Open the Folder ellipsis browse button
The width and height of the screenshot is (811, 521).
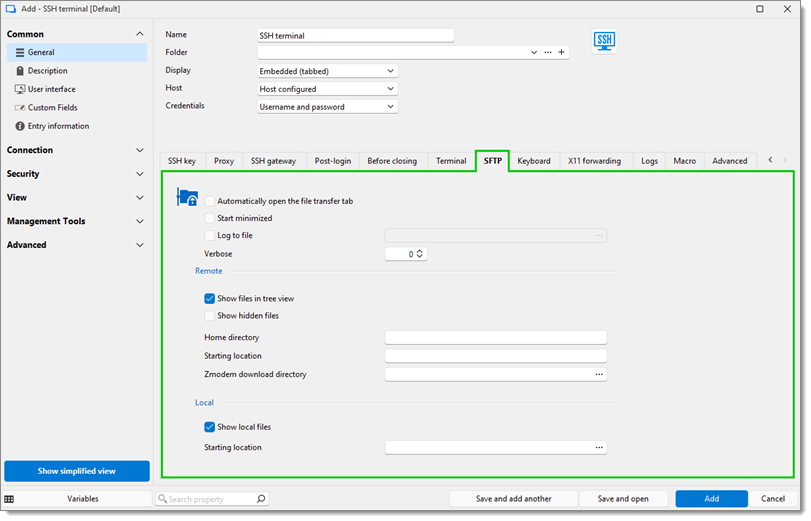pyautogui.click(x=548, y=52)
